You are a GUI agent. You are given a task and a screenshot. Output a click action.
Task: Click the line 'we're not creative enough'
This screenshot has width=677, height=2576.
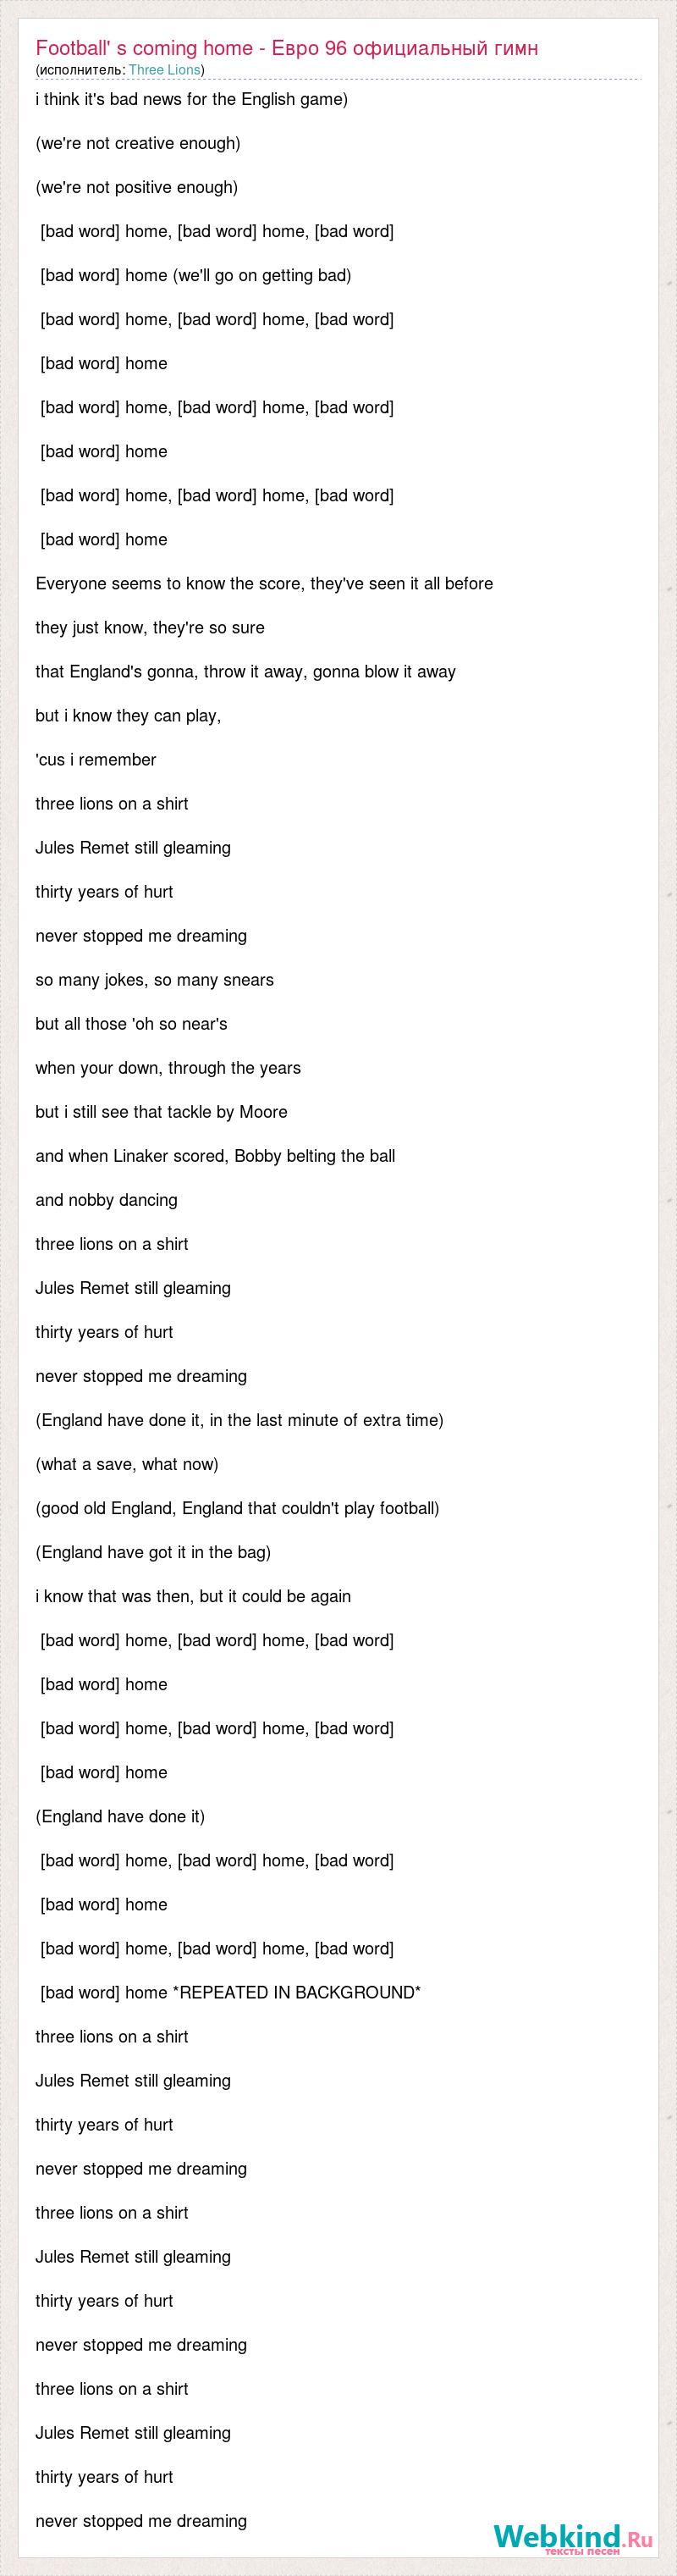(138, 143)
